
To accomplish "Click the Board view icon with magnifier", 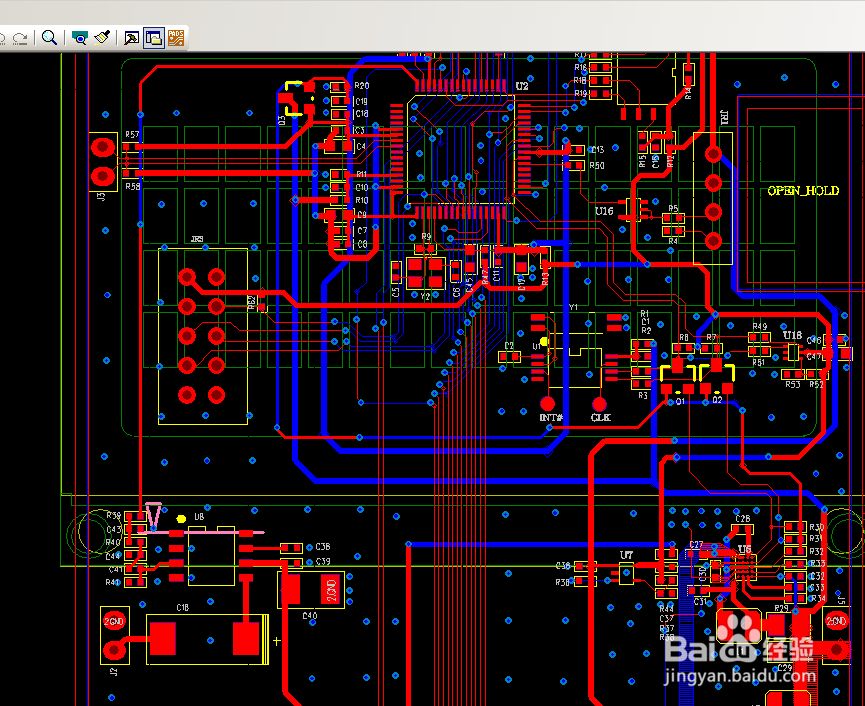I will click(79, 38).
